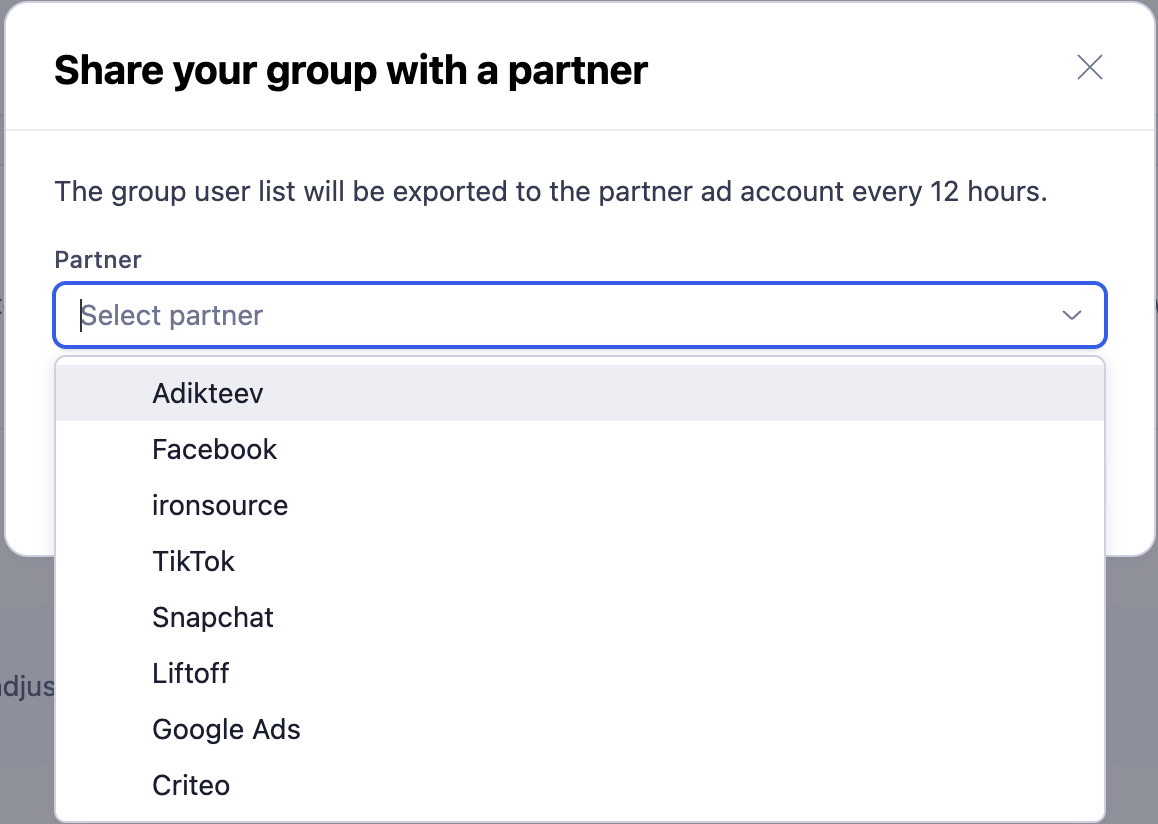
Task: Select Liftoff as the partner
Action: tap(191, 673)
